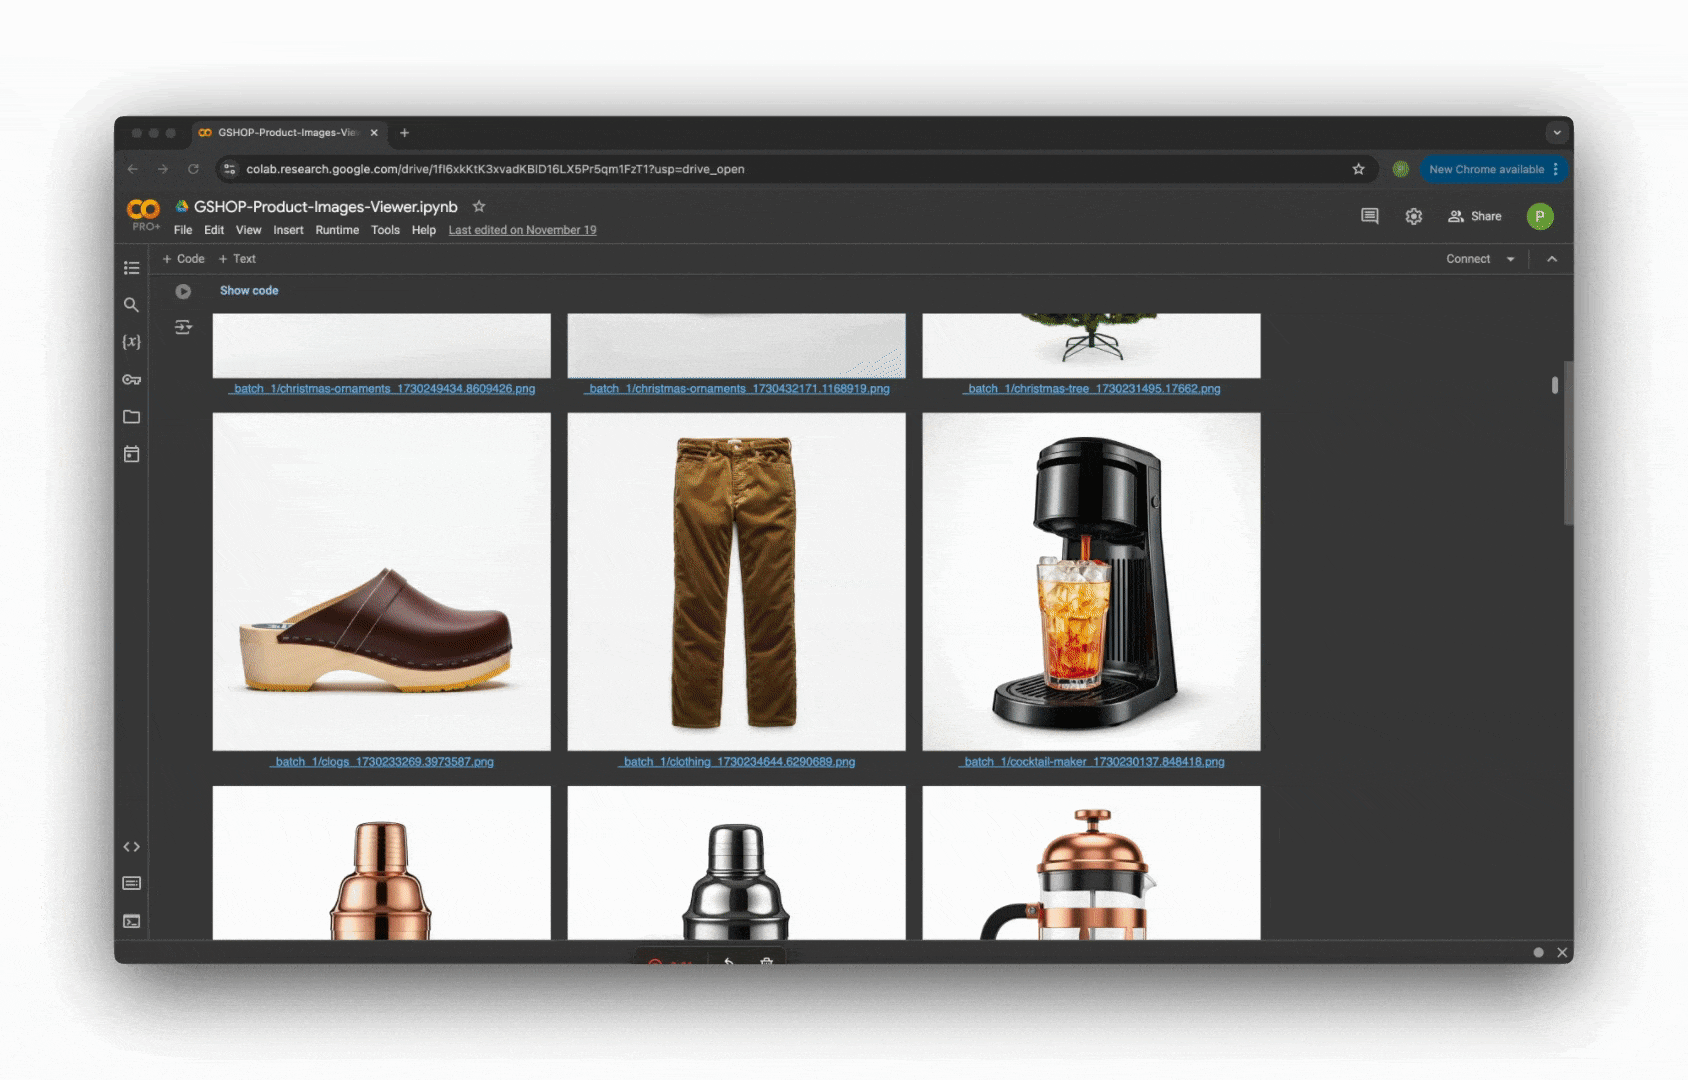Image resolution: width=1688 pixels, height=1080 pixels.
Task: Open the cocktail-maker png file link
Action: (x=1091, y=762)
